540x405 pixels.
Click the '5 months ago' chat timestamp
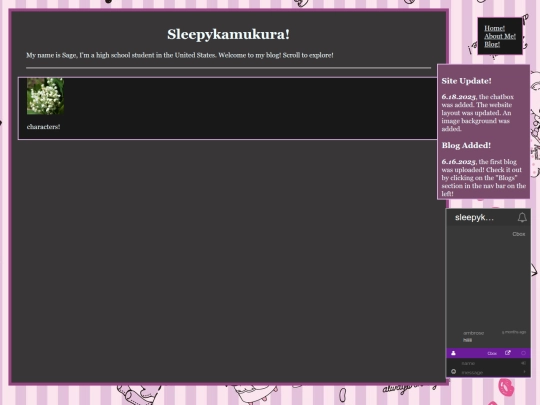click(514, 332)
